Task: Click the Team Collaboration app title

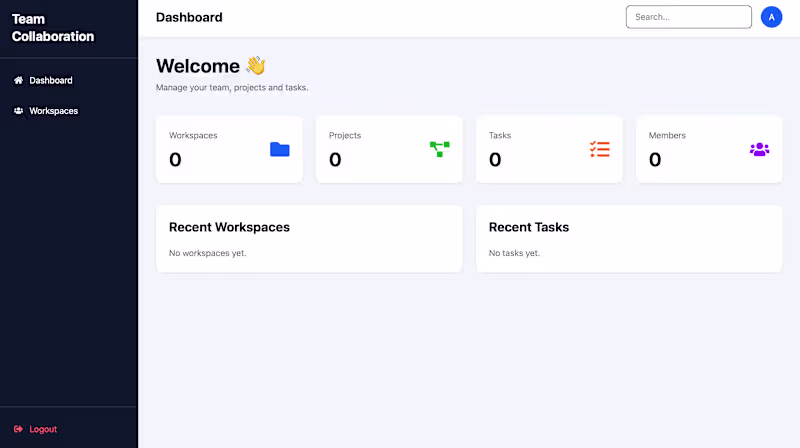Action: point(53,28)
